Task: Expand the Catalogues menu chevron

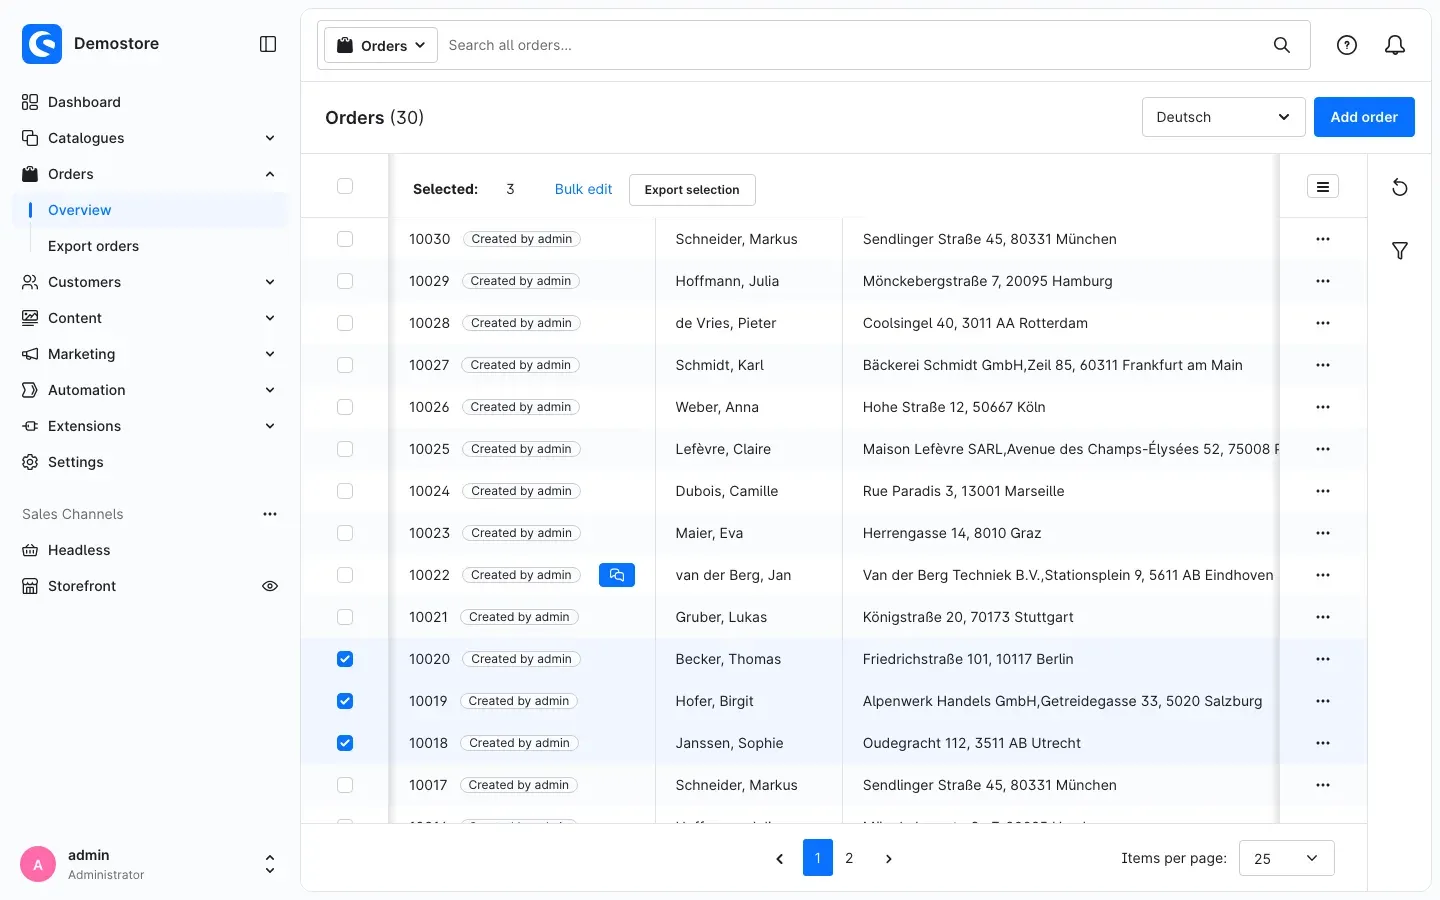Action: pyautogui.click(x=270, y=138)
